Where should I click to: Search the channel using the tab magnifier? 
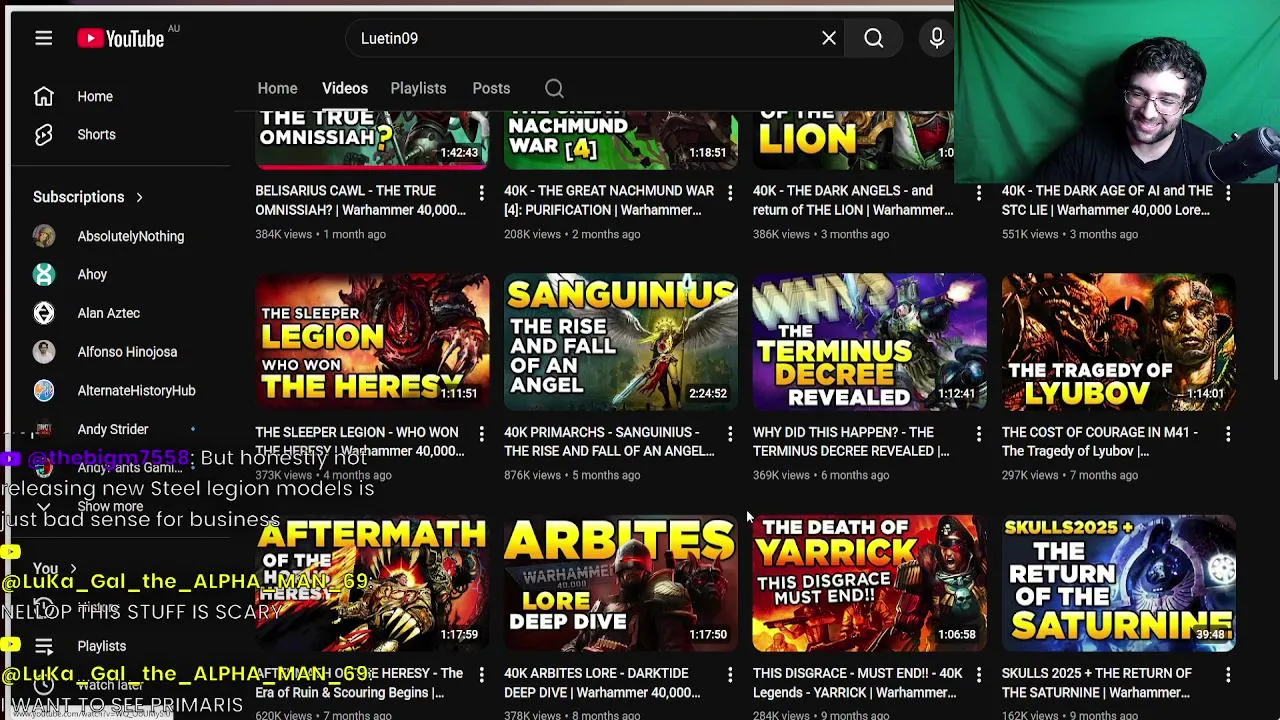tap(554, 88)
